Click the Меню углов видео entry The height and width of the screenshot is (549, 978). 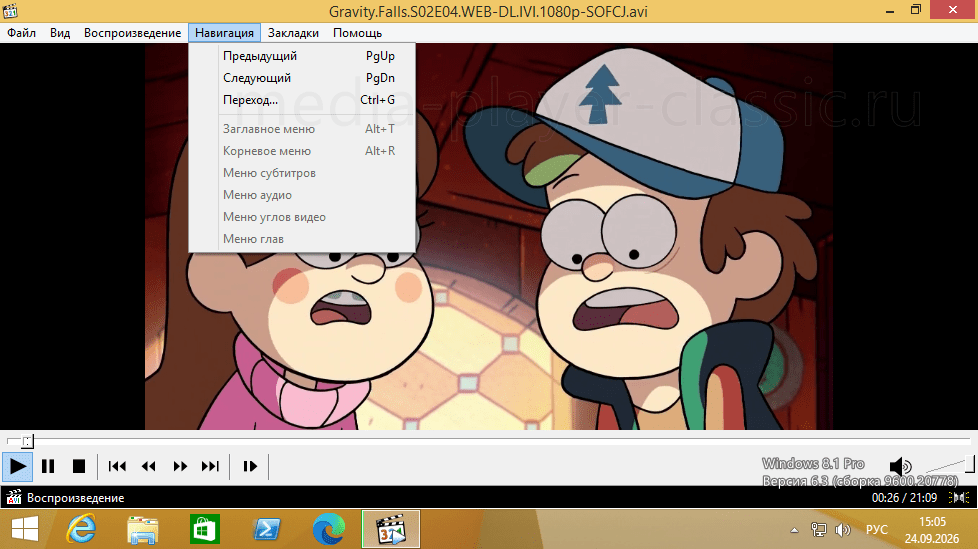[x=302, y=216]
